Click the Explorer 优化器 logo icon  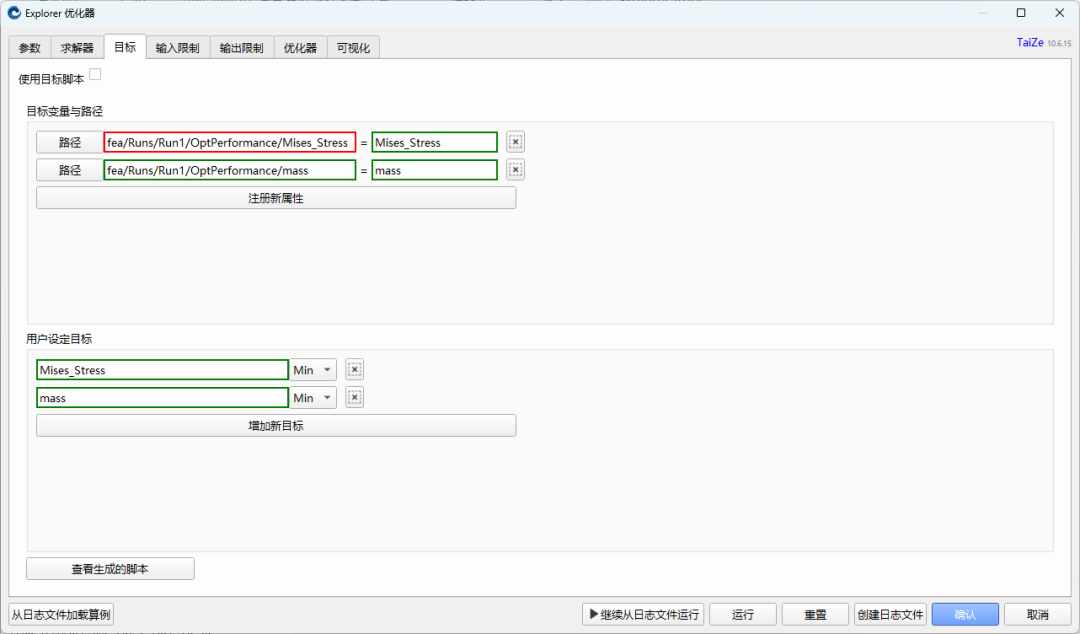tap(12, 13)
